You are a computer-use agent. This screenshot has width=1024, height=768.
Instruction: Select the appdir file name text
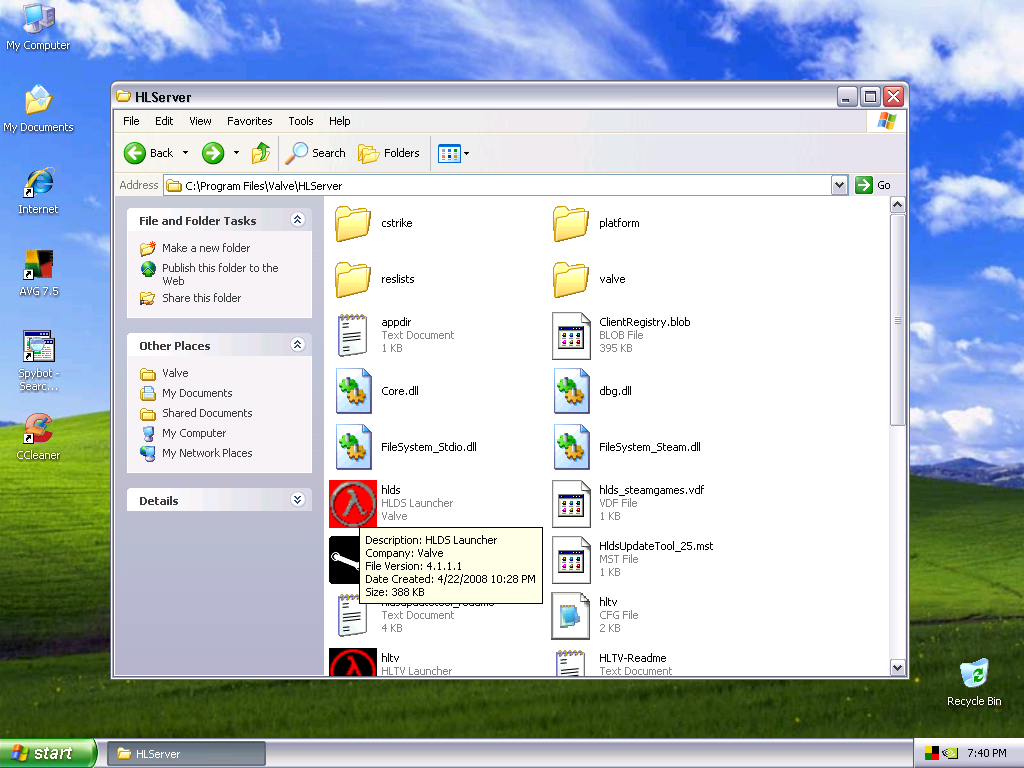[396, 323]
